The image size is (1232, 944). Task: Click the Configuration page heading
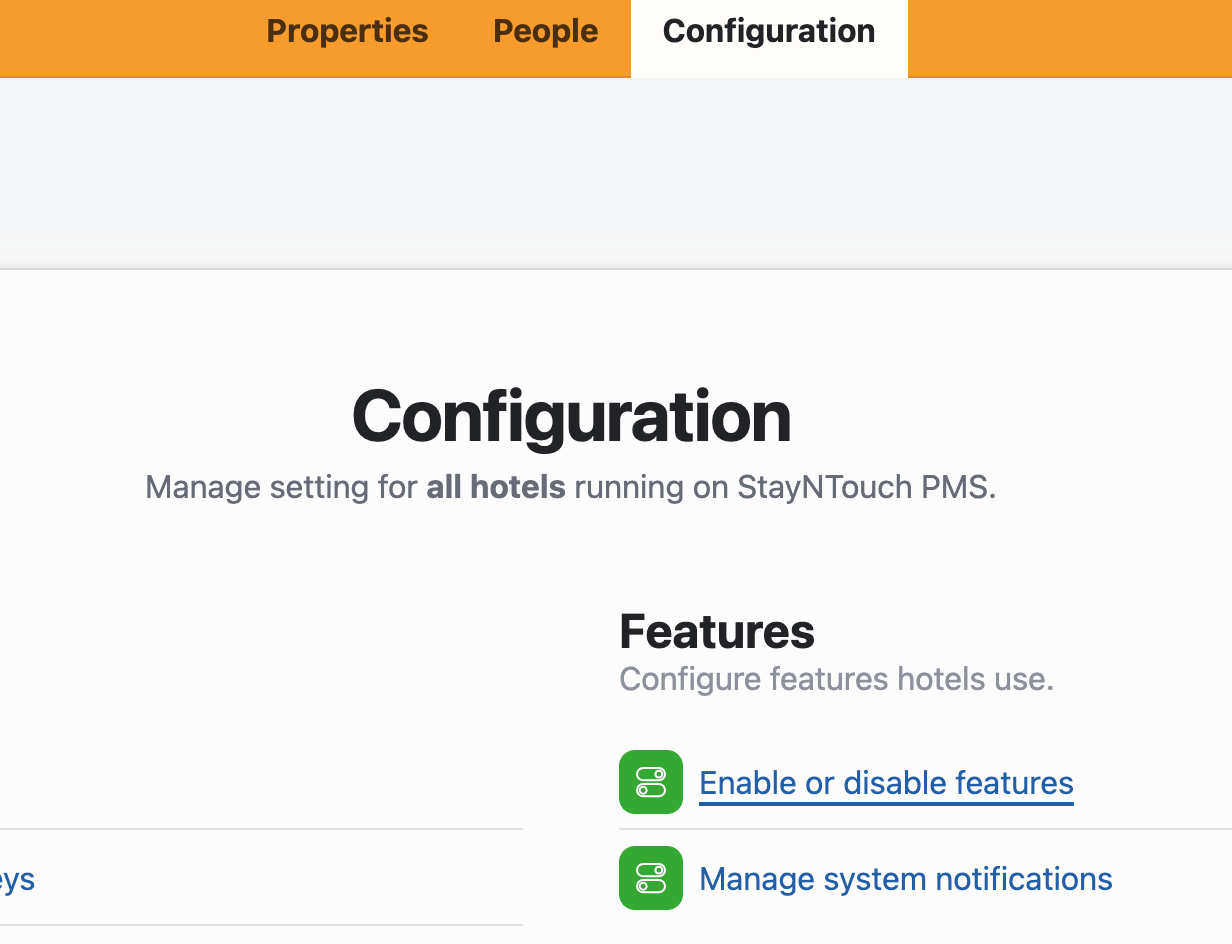[571, 417]
